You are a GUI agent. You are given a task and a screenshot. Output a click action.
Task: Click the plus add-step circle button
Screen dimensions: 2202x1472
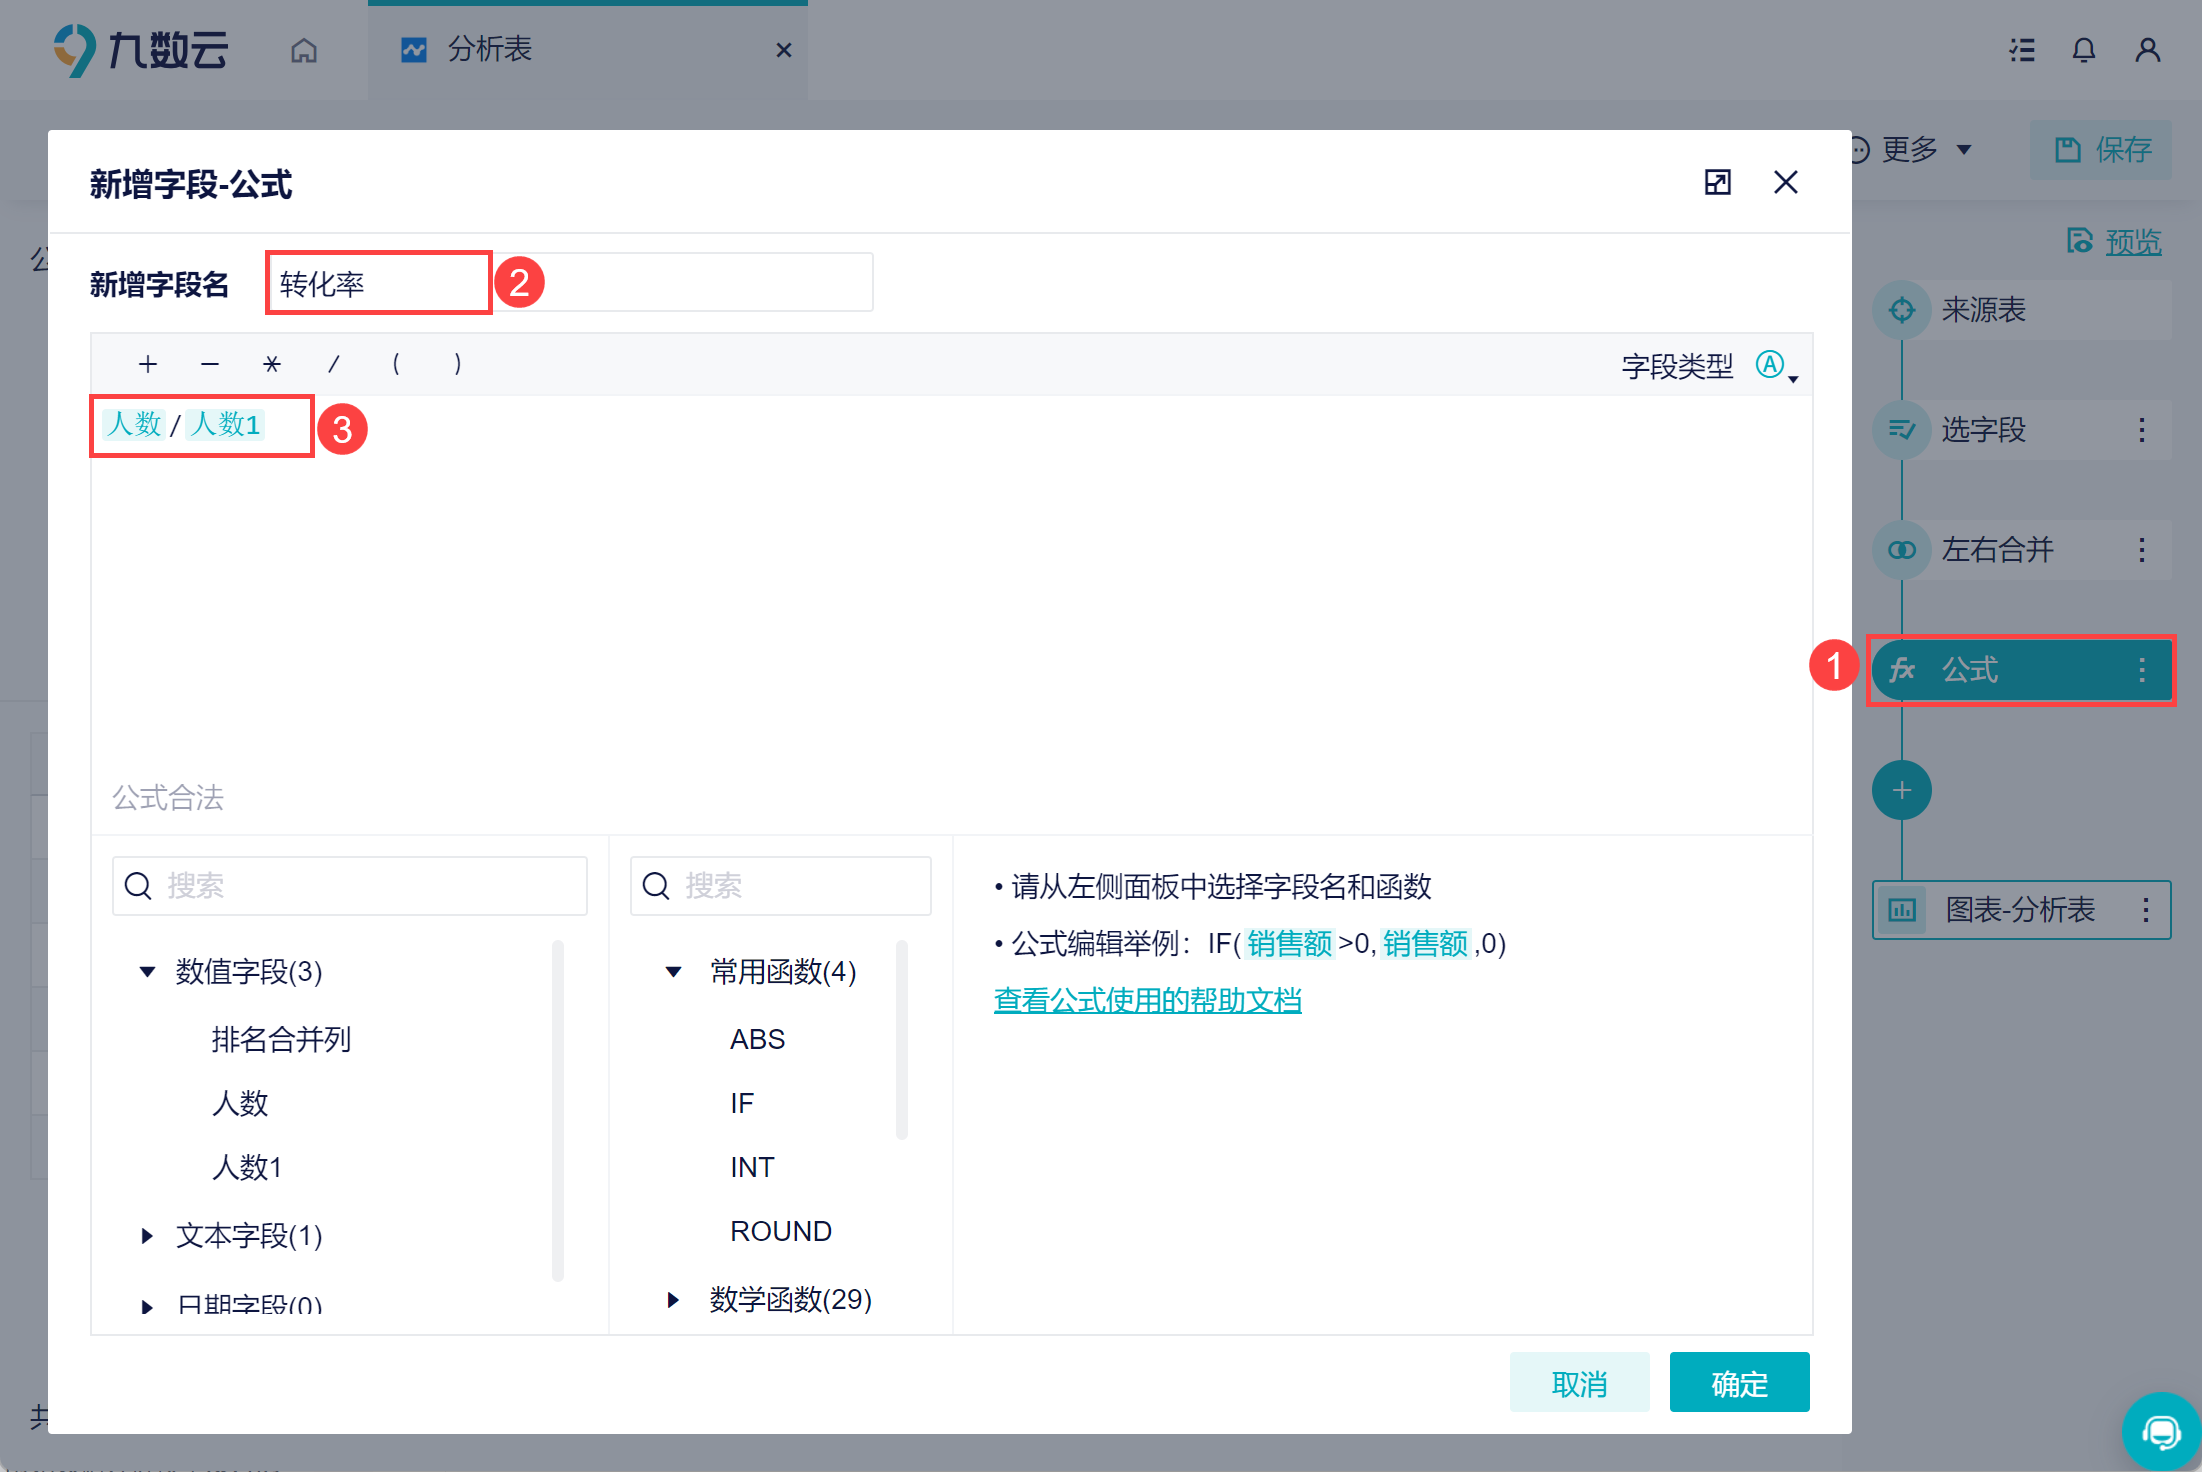click(x=1901, y=790)
